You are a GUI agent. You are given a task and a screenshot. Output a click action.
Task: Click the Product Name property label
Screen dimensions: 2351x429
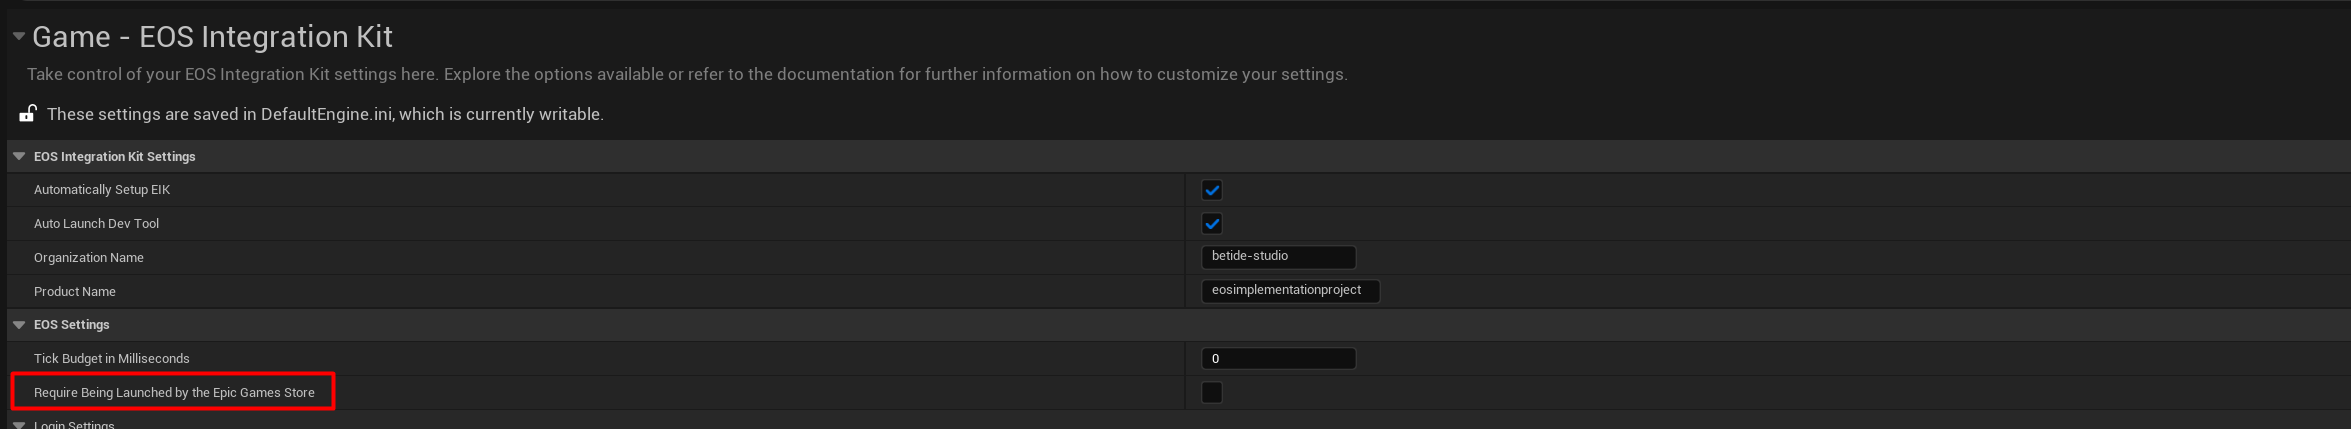[x=75, y=292]
